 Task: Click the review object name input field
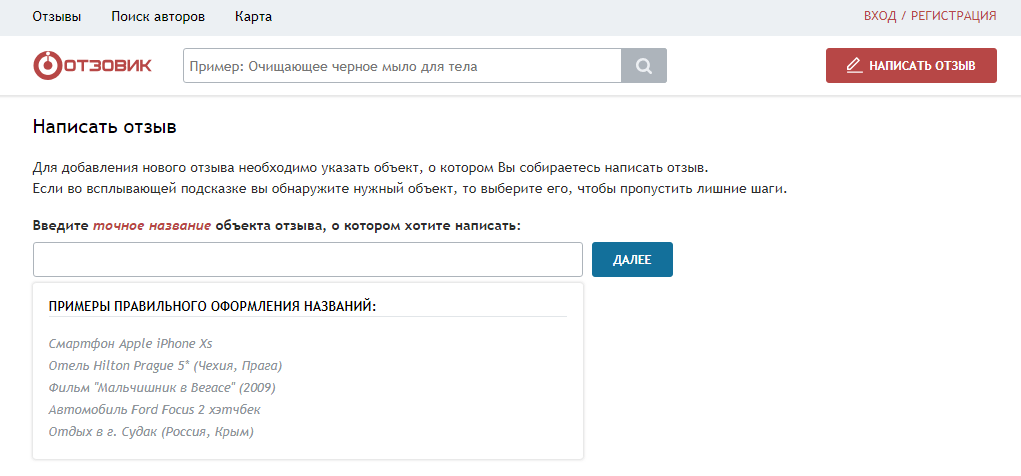(308, 260)
